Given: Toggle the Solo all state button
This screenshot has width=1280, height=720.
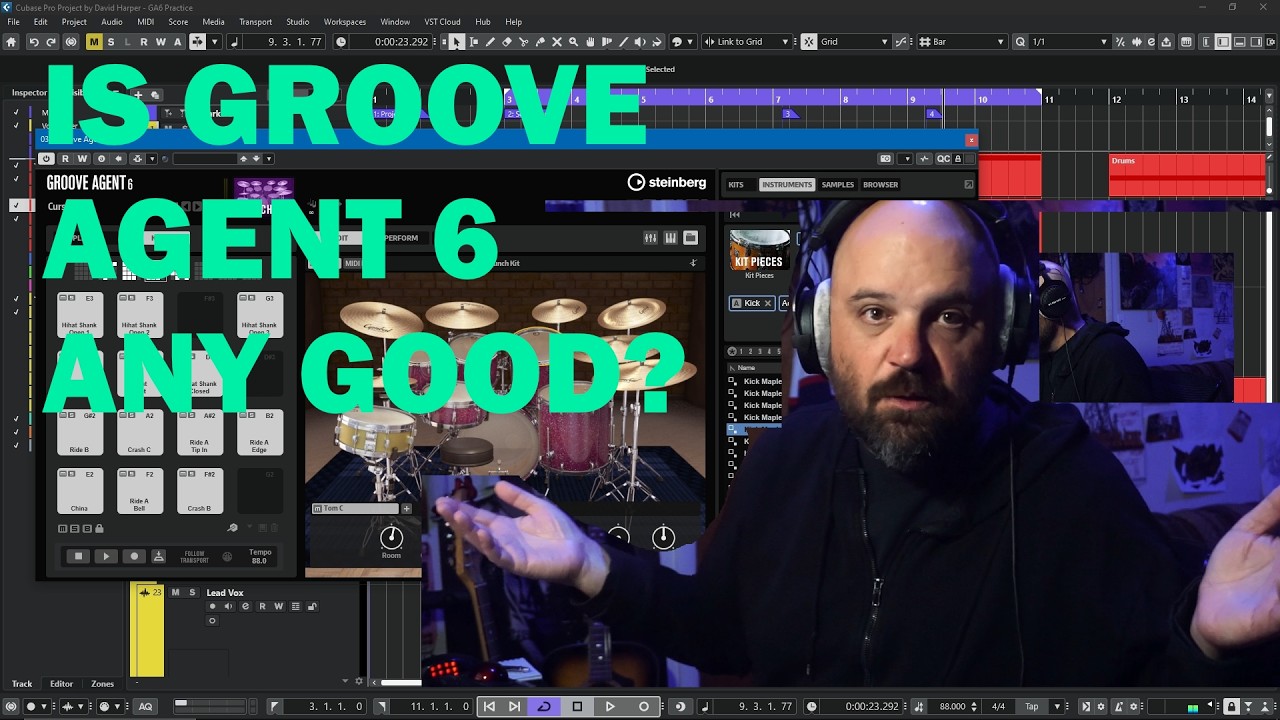Looking at the screenshot, I should (111, 42).
